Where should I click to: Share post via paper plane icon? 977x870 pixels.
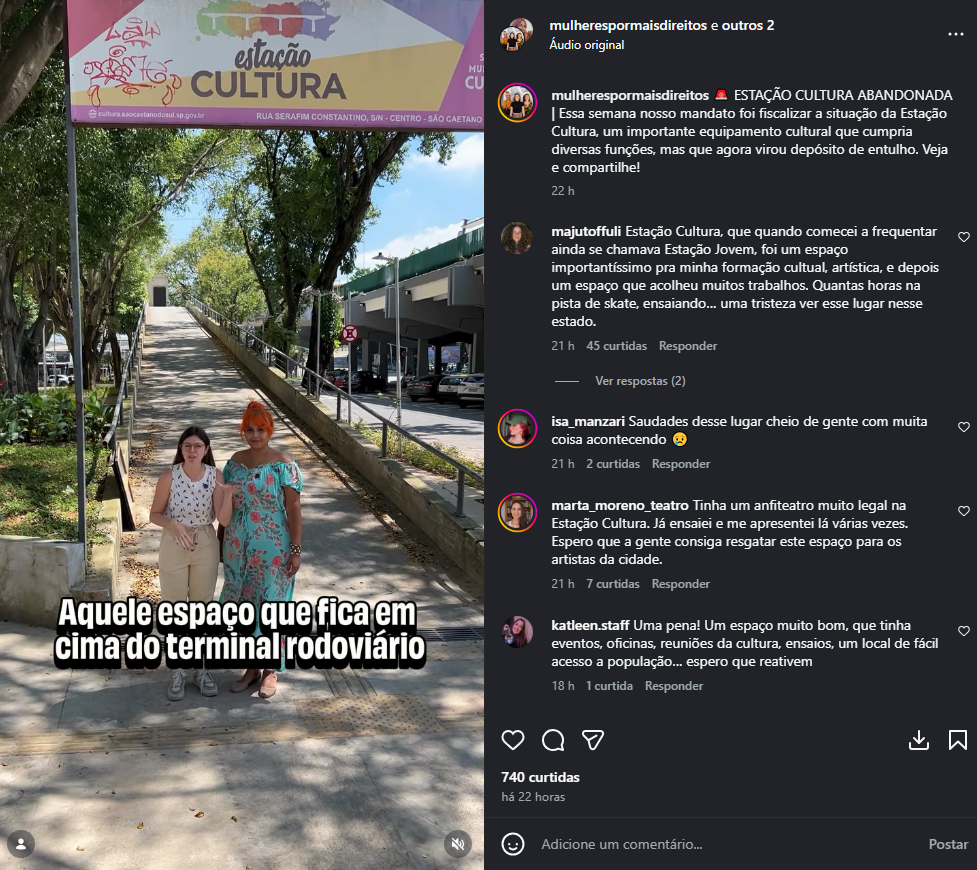[593, 740]
